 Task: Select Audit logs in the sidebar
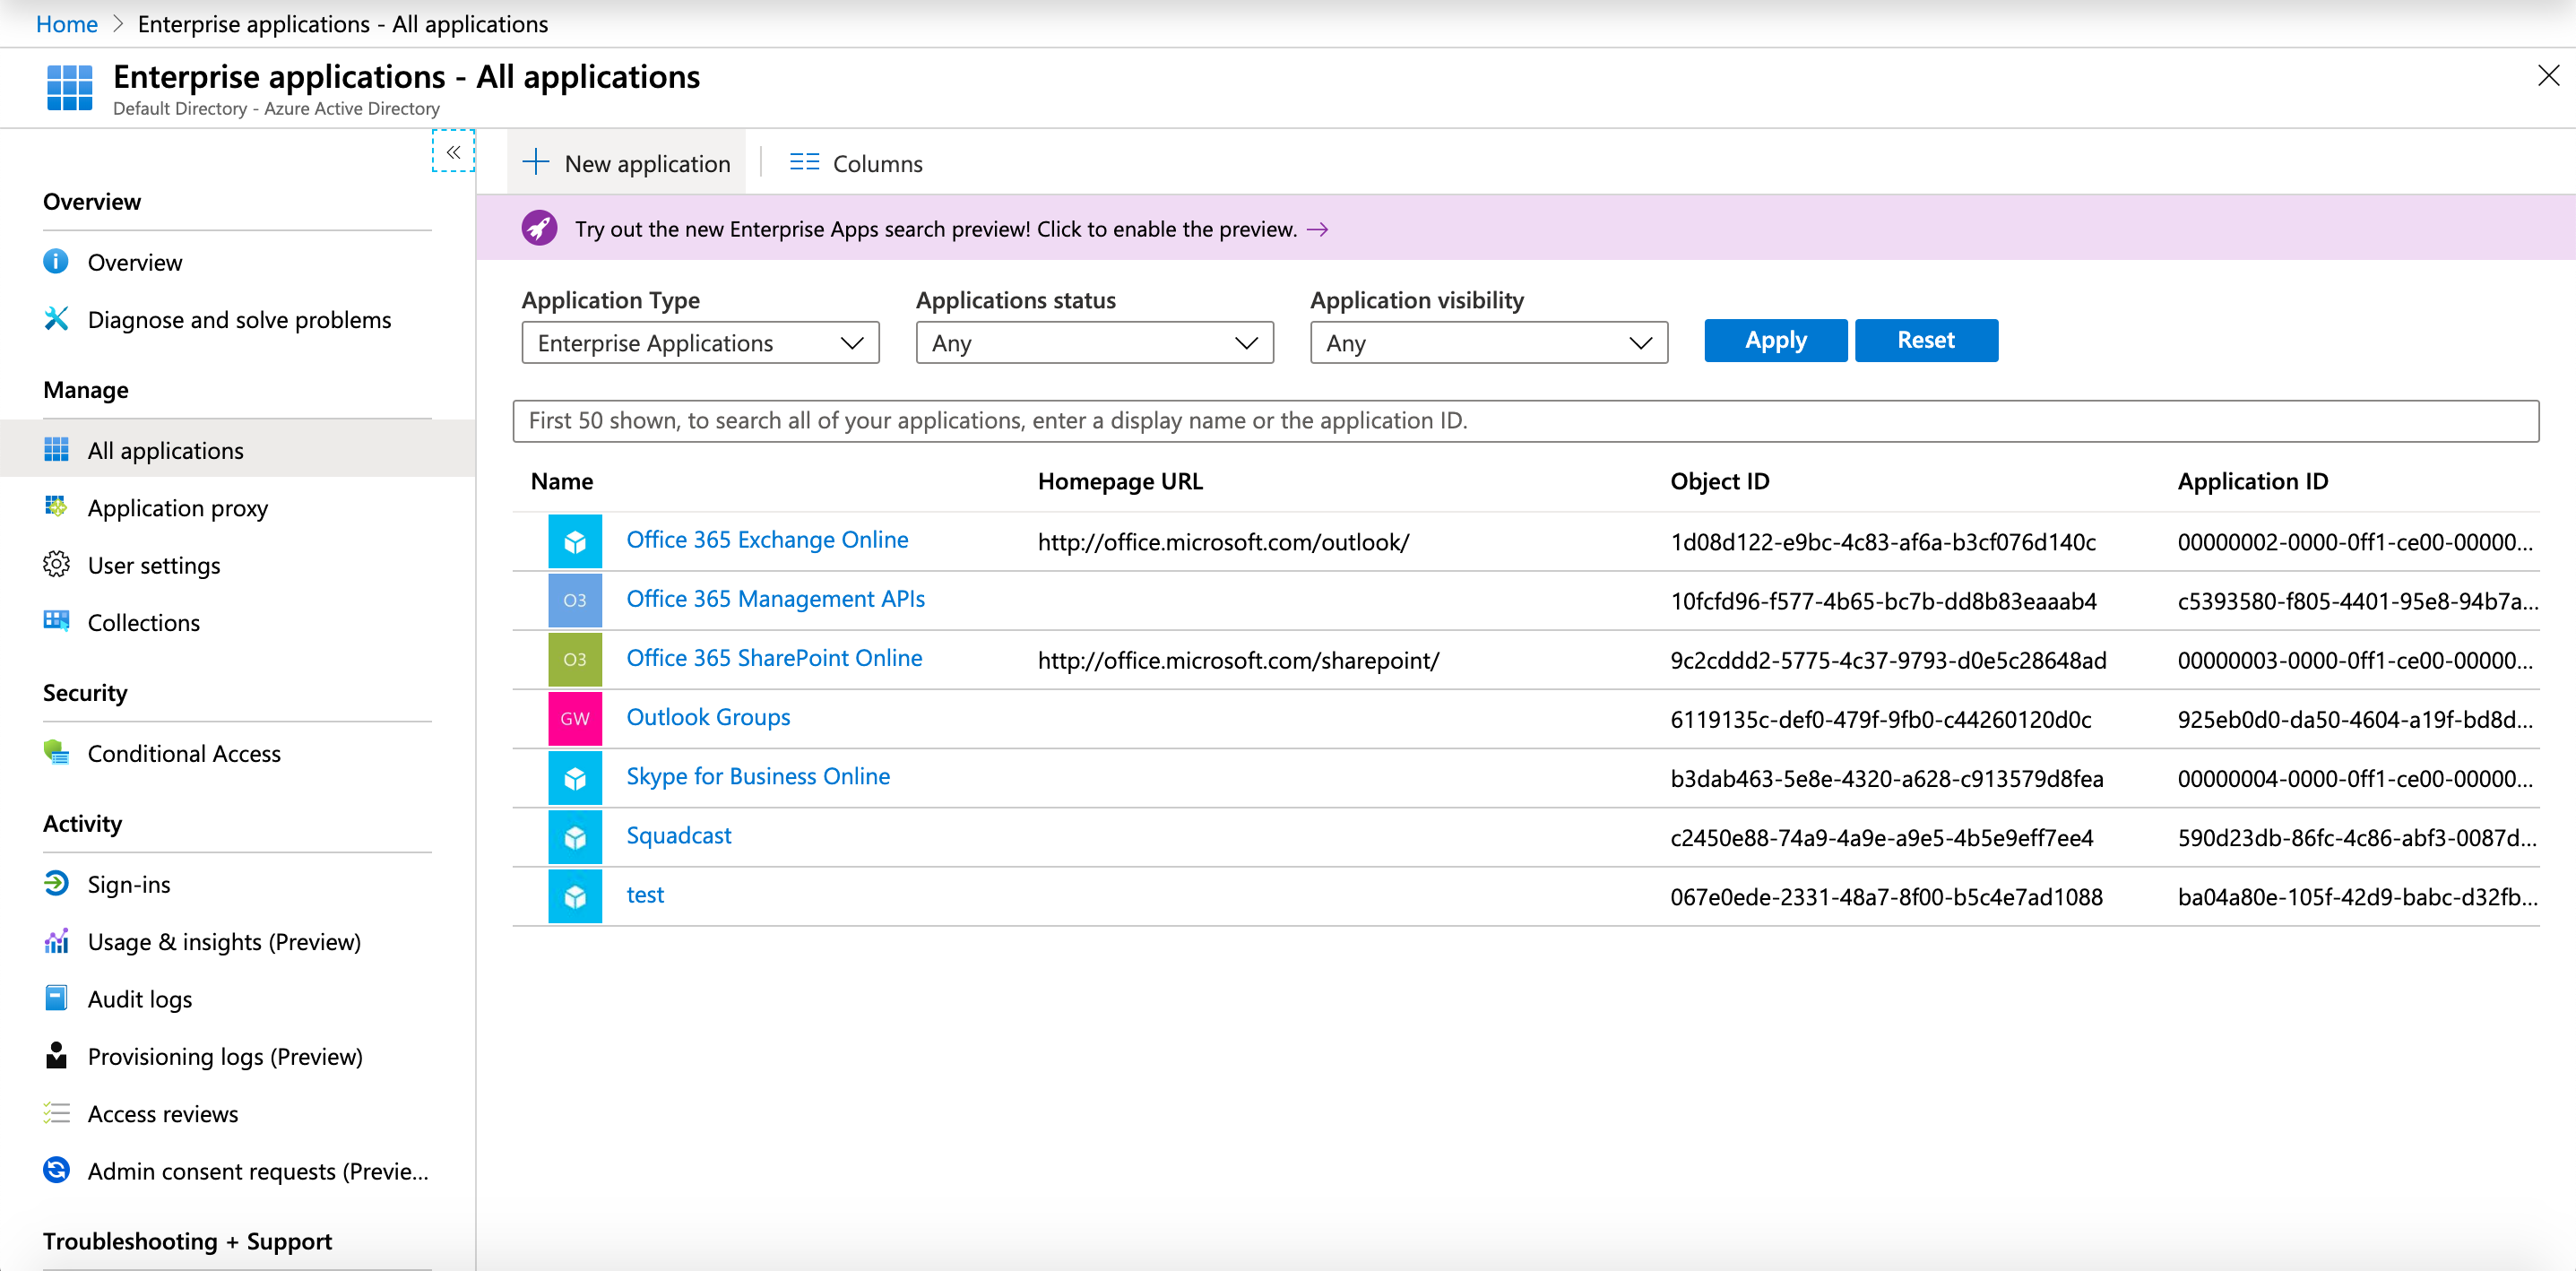[140, 998]
